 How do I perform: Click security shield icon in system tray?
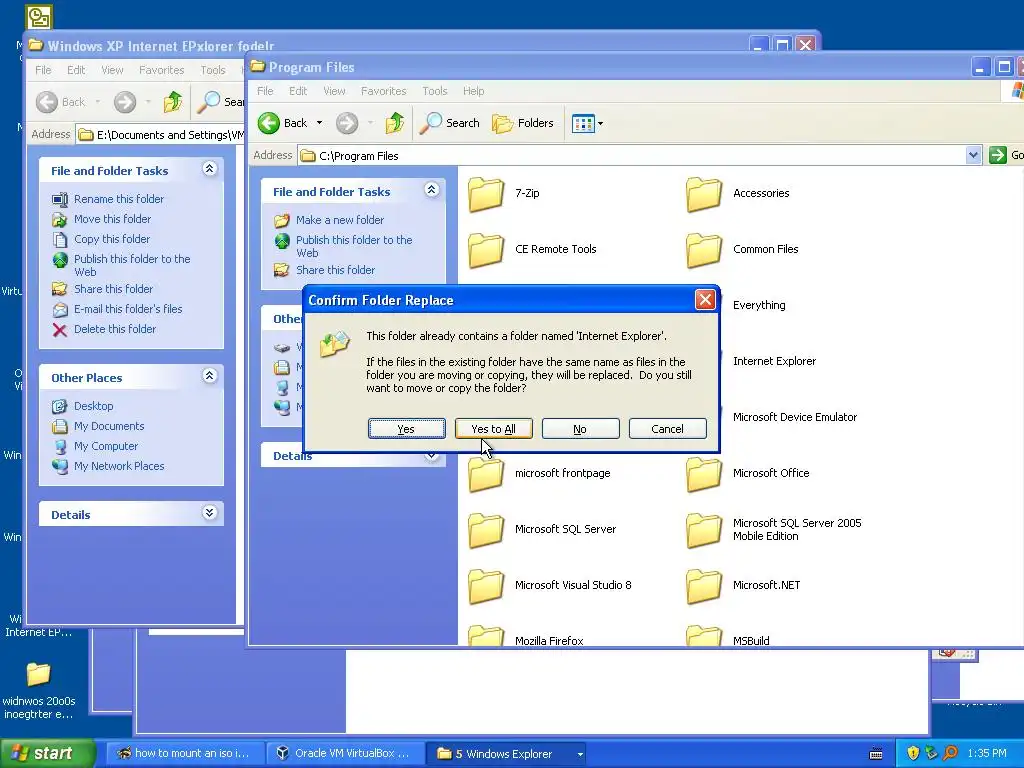click(913, 754)
